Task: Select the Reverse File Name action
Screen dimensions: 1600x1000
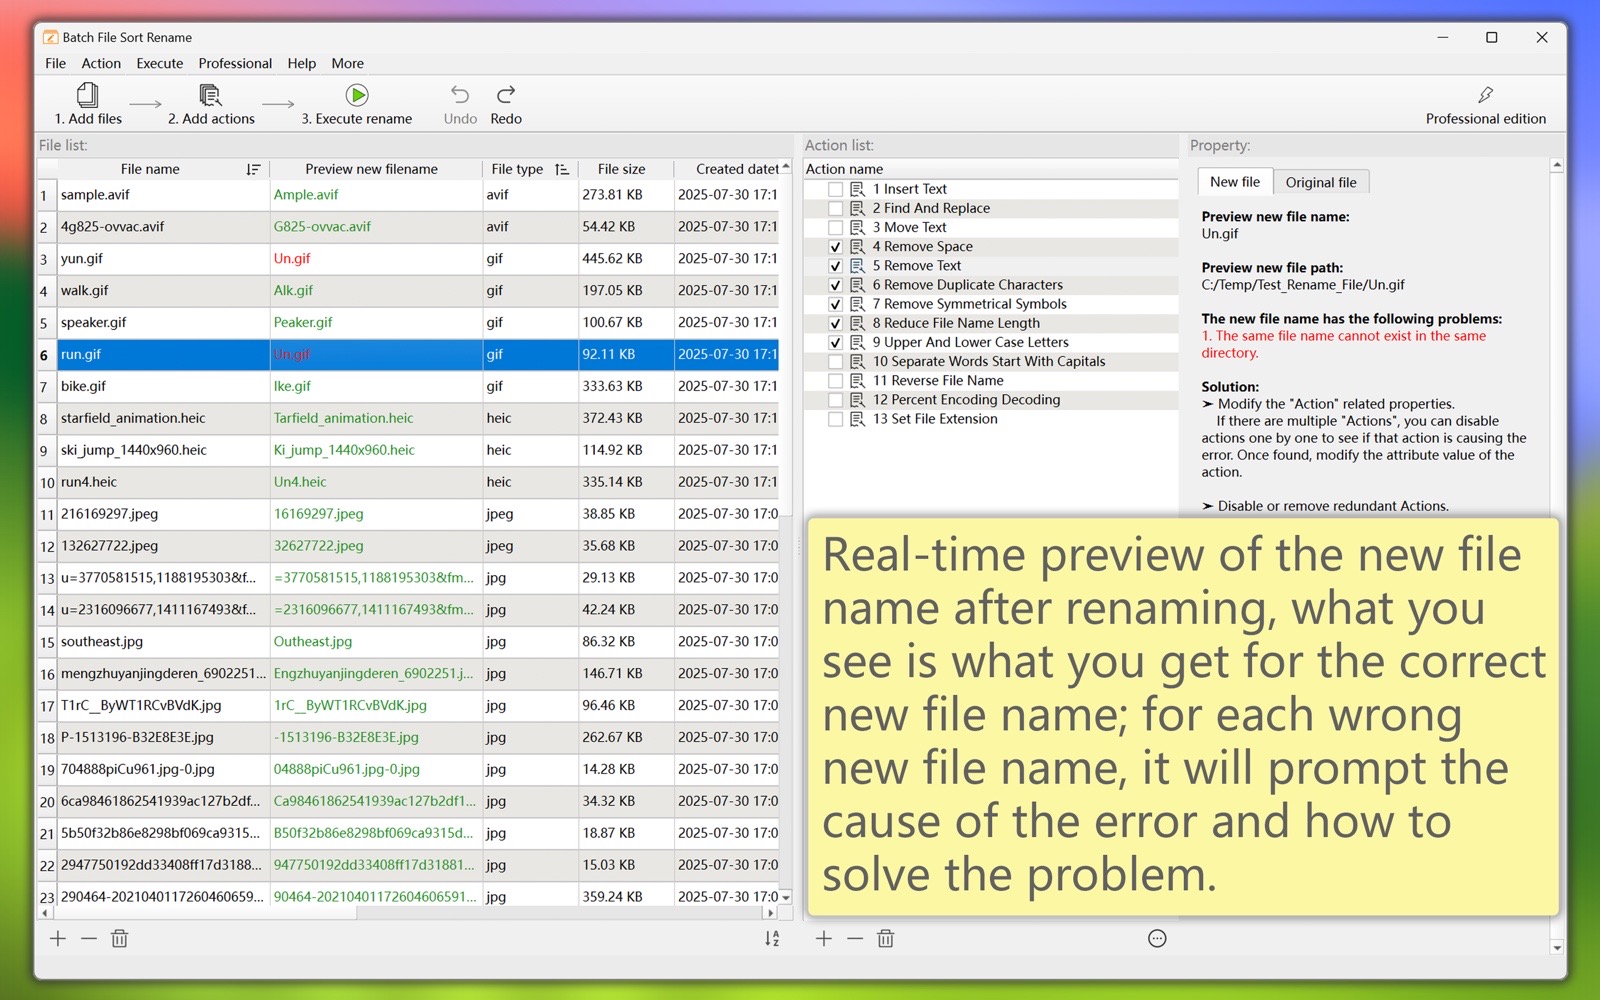Action: tap(937, 381)
